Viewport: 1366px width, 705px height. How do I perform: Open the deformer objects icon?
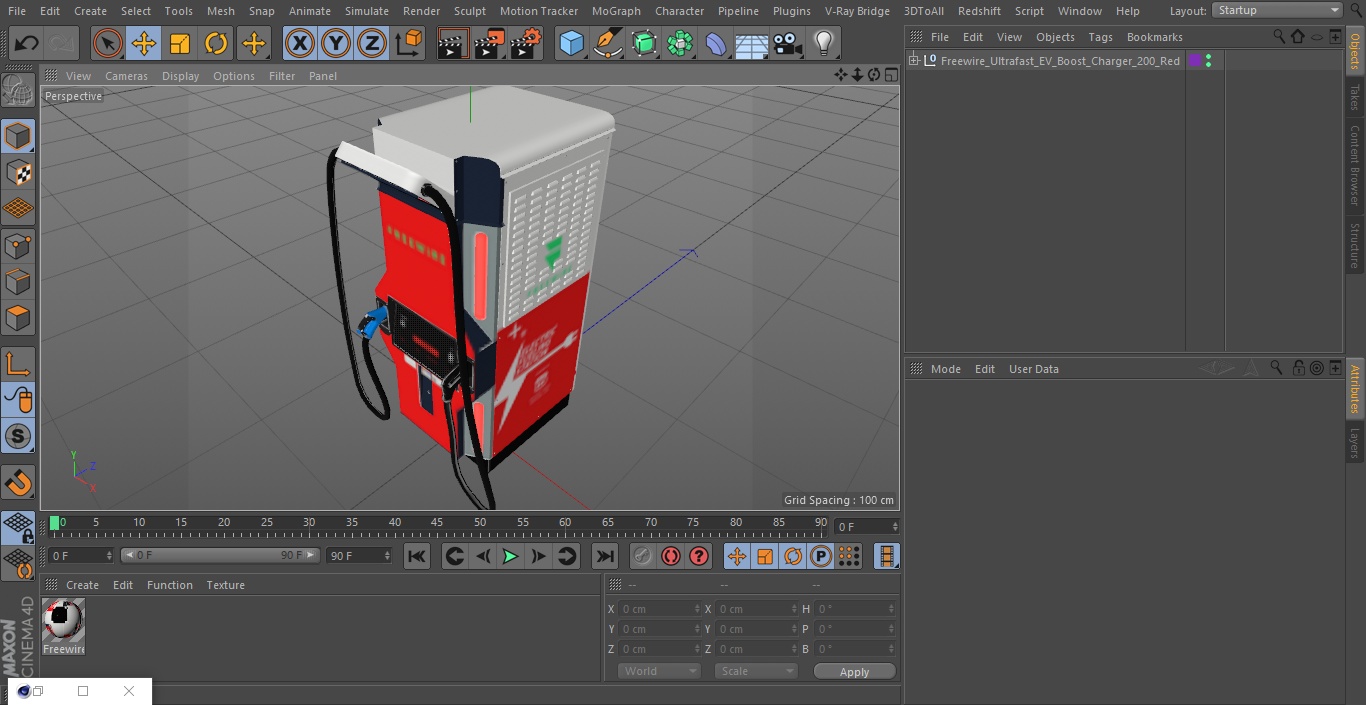[716, 43]
